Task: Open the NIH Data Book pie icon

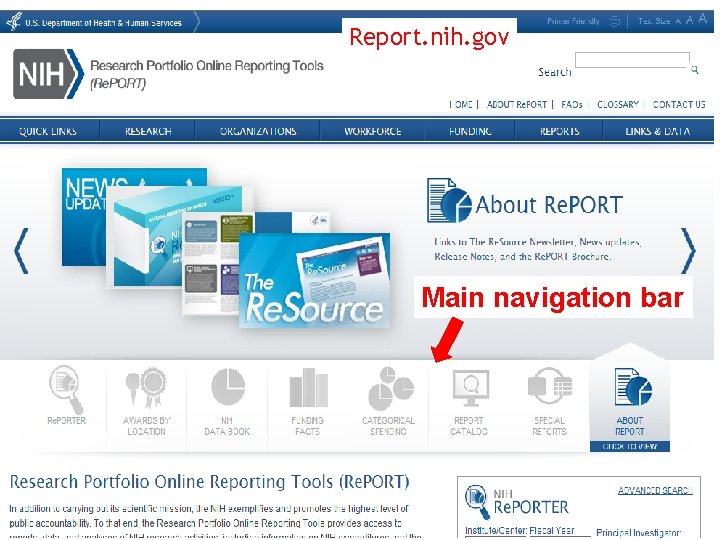Action: point(228,387)
